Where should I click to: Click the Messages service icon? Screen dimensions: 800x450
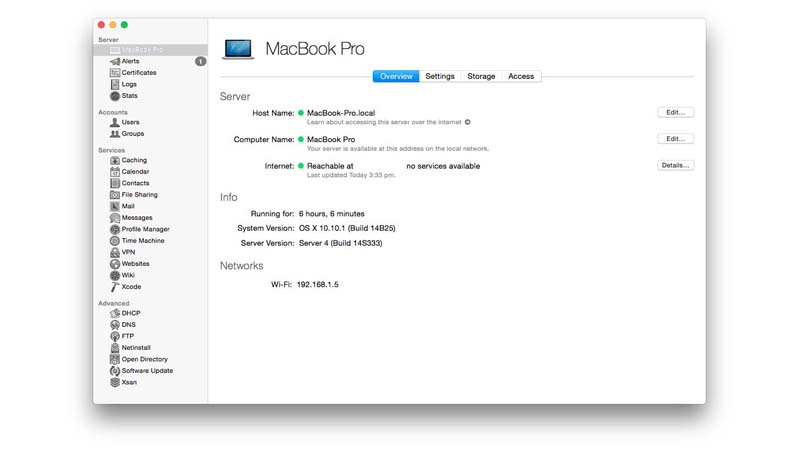pyautogui.click(x=115, y=218)
